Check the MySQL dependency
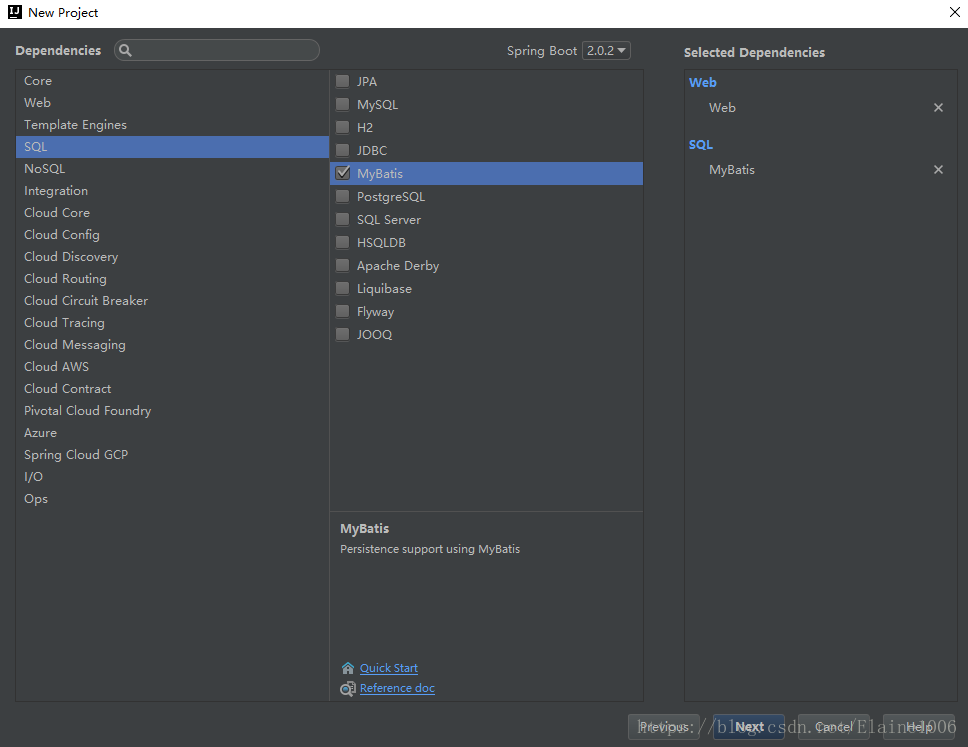This screenshot has width=968, height=747. click(343, 104)
